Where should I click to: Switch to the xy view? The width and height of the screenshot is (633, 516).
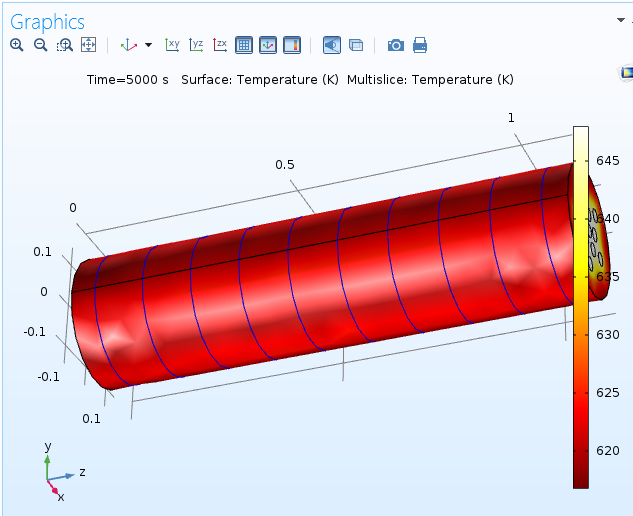point(172,45)
